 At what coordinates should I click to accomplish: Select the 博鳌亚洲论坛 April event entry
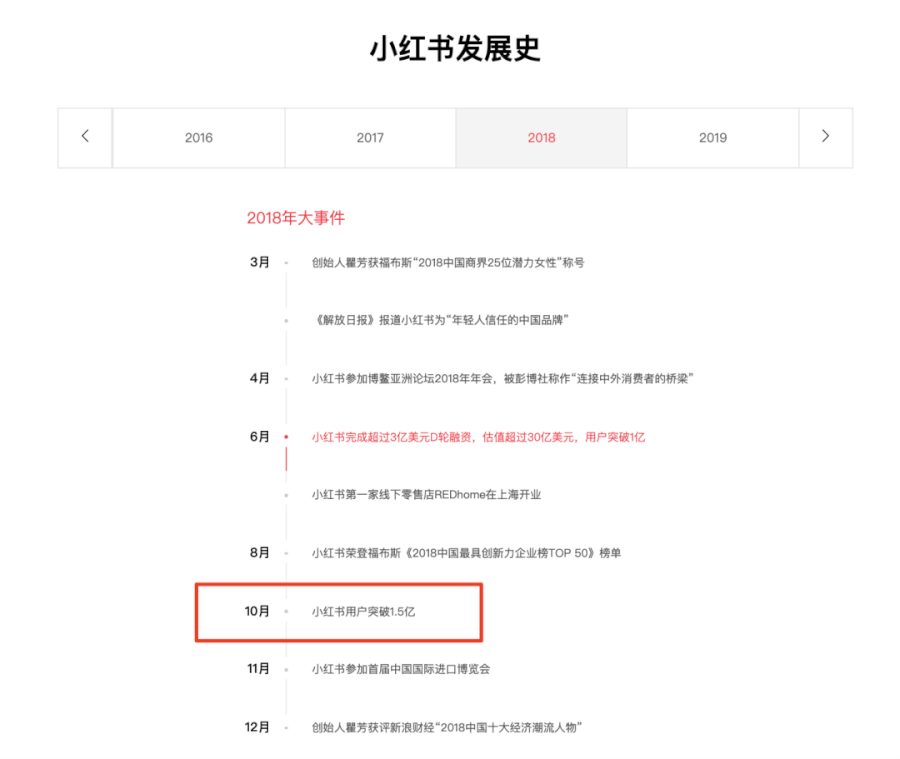click(x=502, y=379)
